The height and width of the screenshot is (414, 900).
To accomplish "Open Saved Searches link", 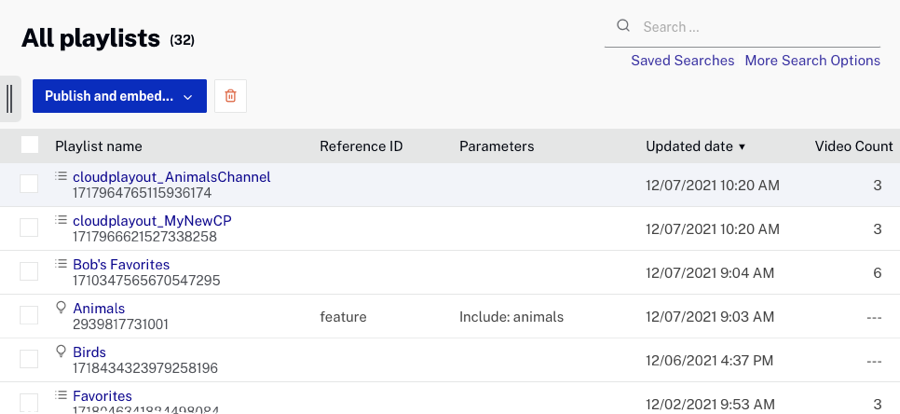I will pyautogui.click(x=682, y=61).
